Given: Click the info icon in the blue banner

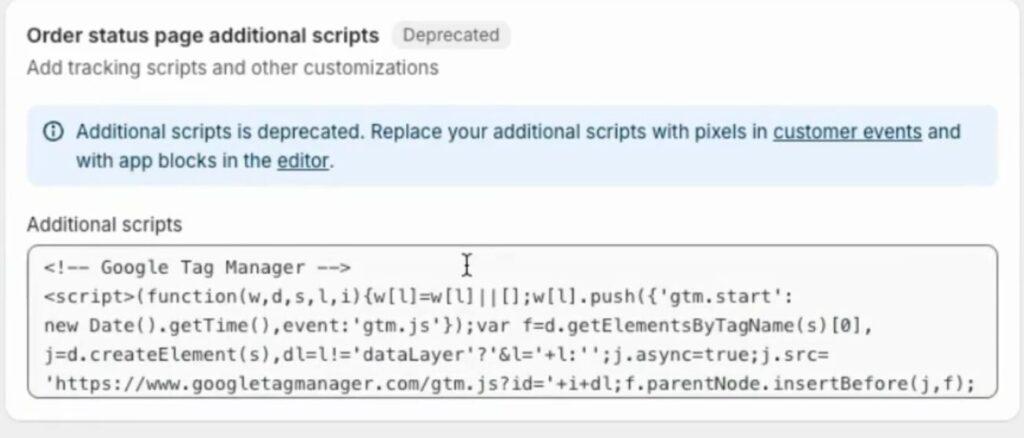Looking at the screenshot, I should [x=53, y=132].
